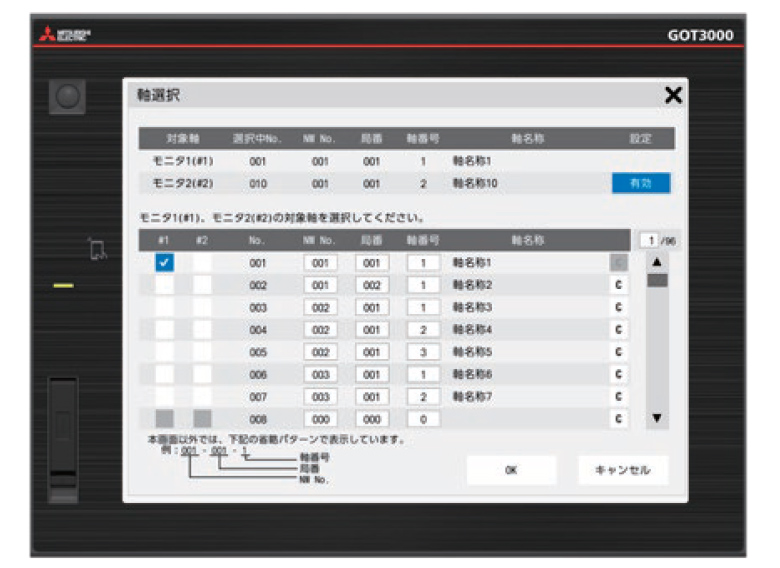Screen dimensions: 780x568
Task: Edit the NW No. field for row 003
Action: [x=320, y=307]
